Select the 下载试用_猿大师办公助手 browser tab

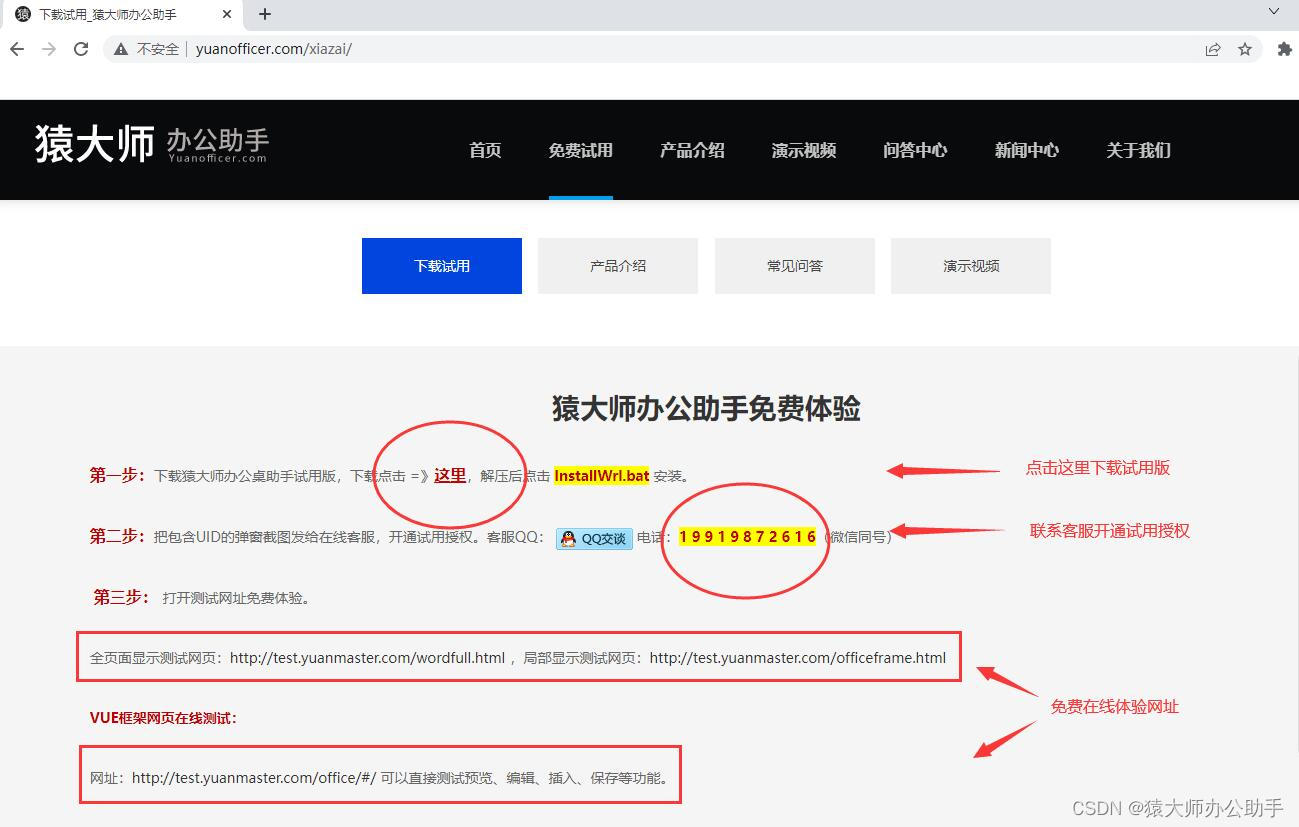pyautogui.click(x=121, y=14)
